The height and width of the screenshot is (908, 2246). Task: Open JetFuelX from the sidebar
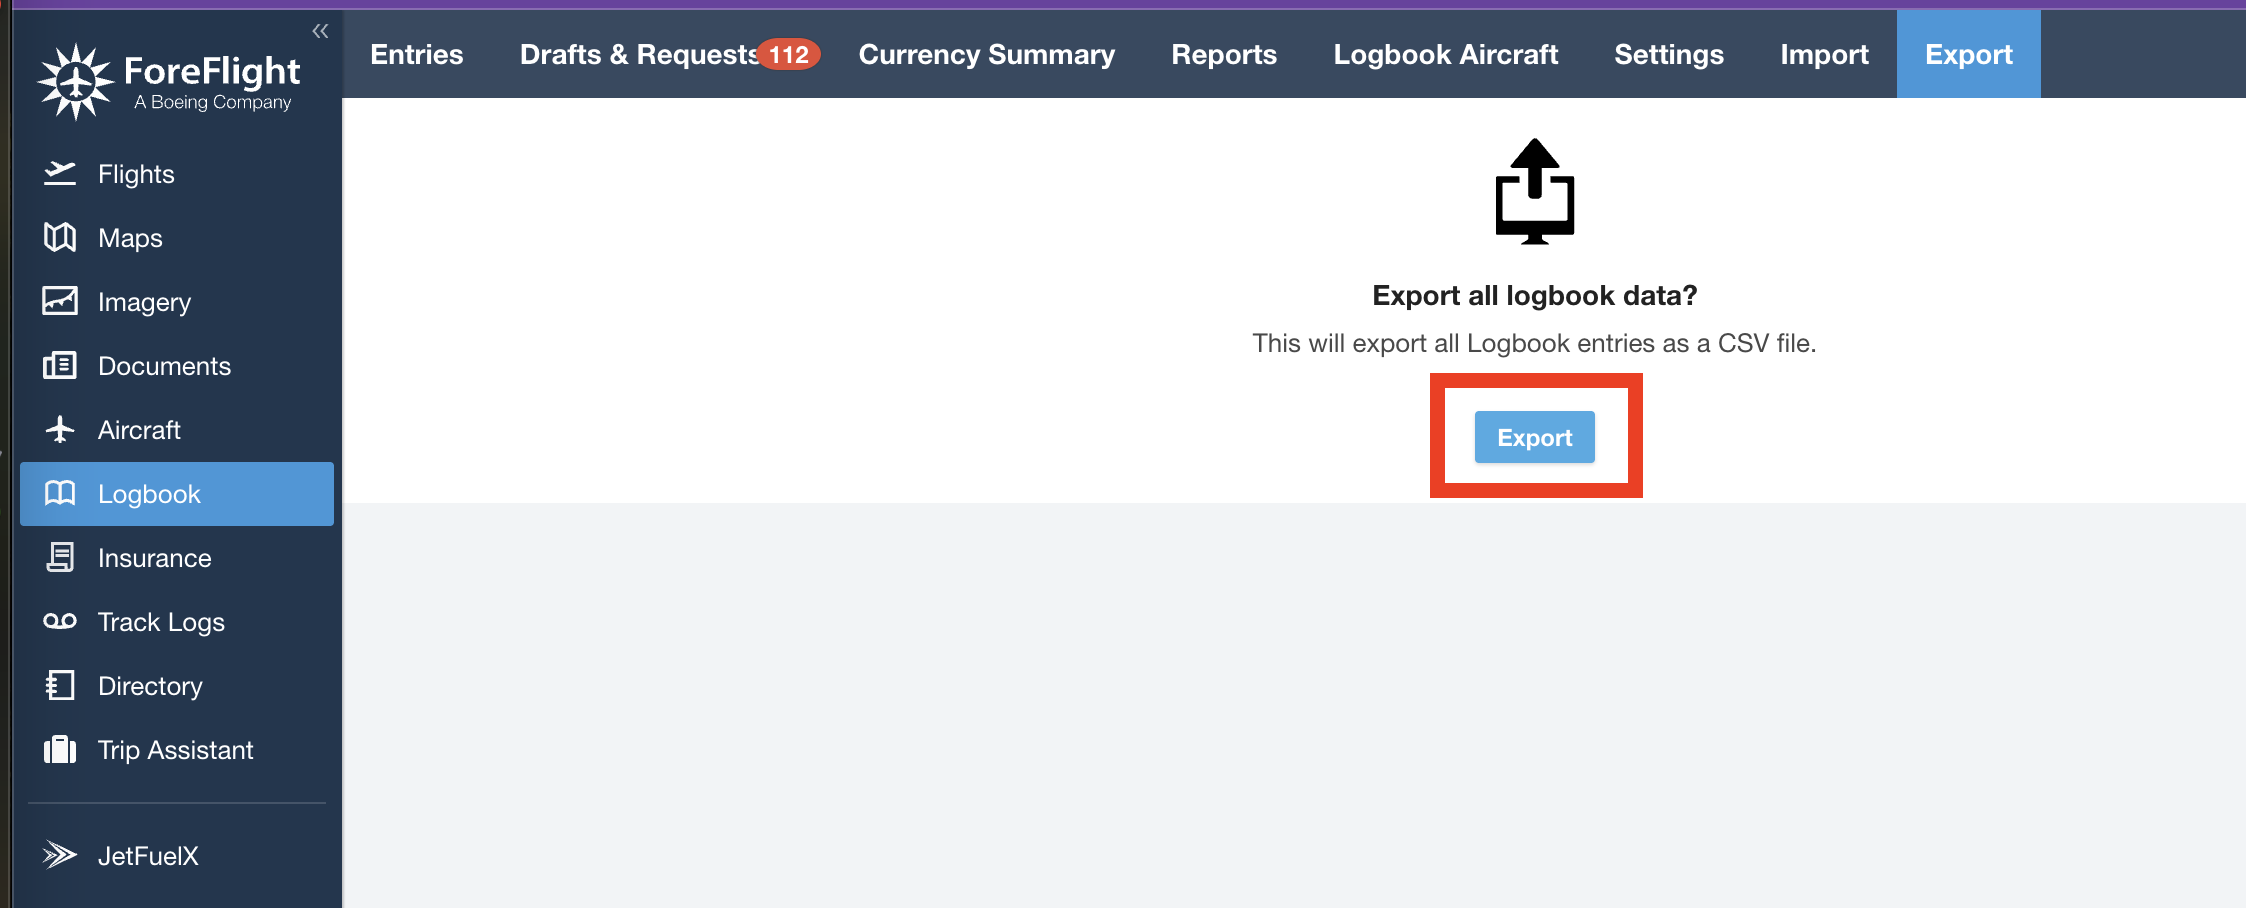click(147, 855)
